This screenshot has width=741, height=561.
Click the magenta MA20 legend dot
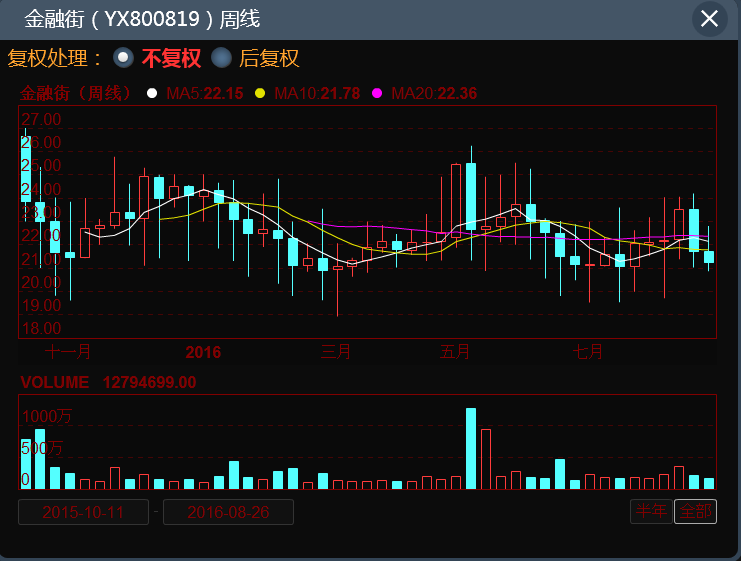point(377,94)
